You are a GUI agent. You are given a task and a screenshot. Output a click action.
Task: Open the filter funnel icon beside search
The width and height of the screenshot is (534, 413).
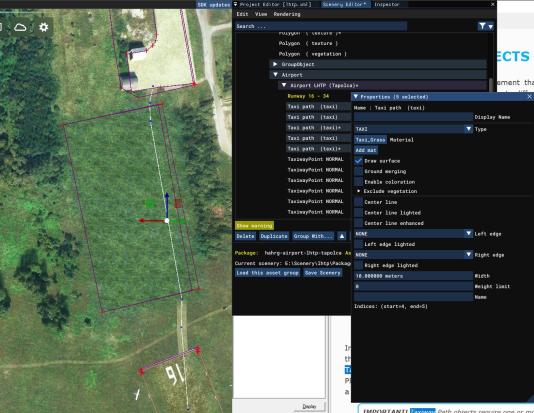click(x=482, y=26)
